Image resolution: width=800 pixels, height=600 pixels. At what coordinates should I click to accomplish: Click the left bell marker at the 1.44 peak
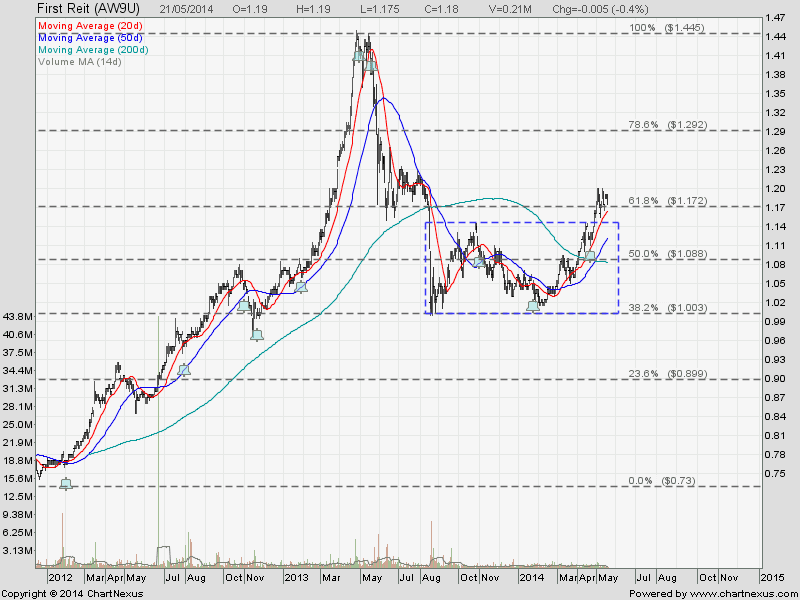359,56
